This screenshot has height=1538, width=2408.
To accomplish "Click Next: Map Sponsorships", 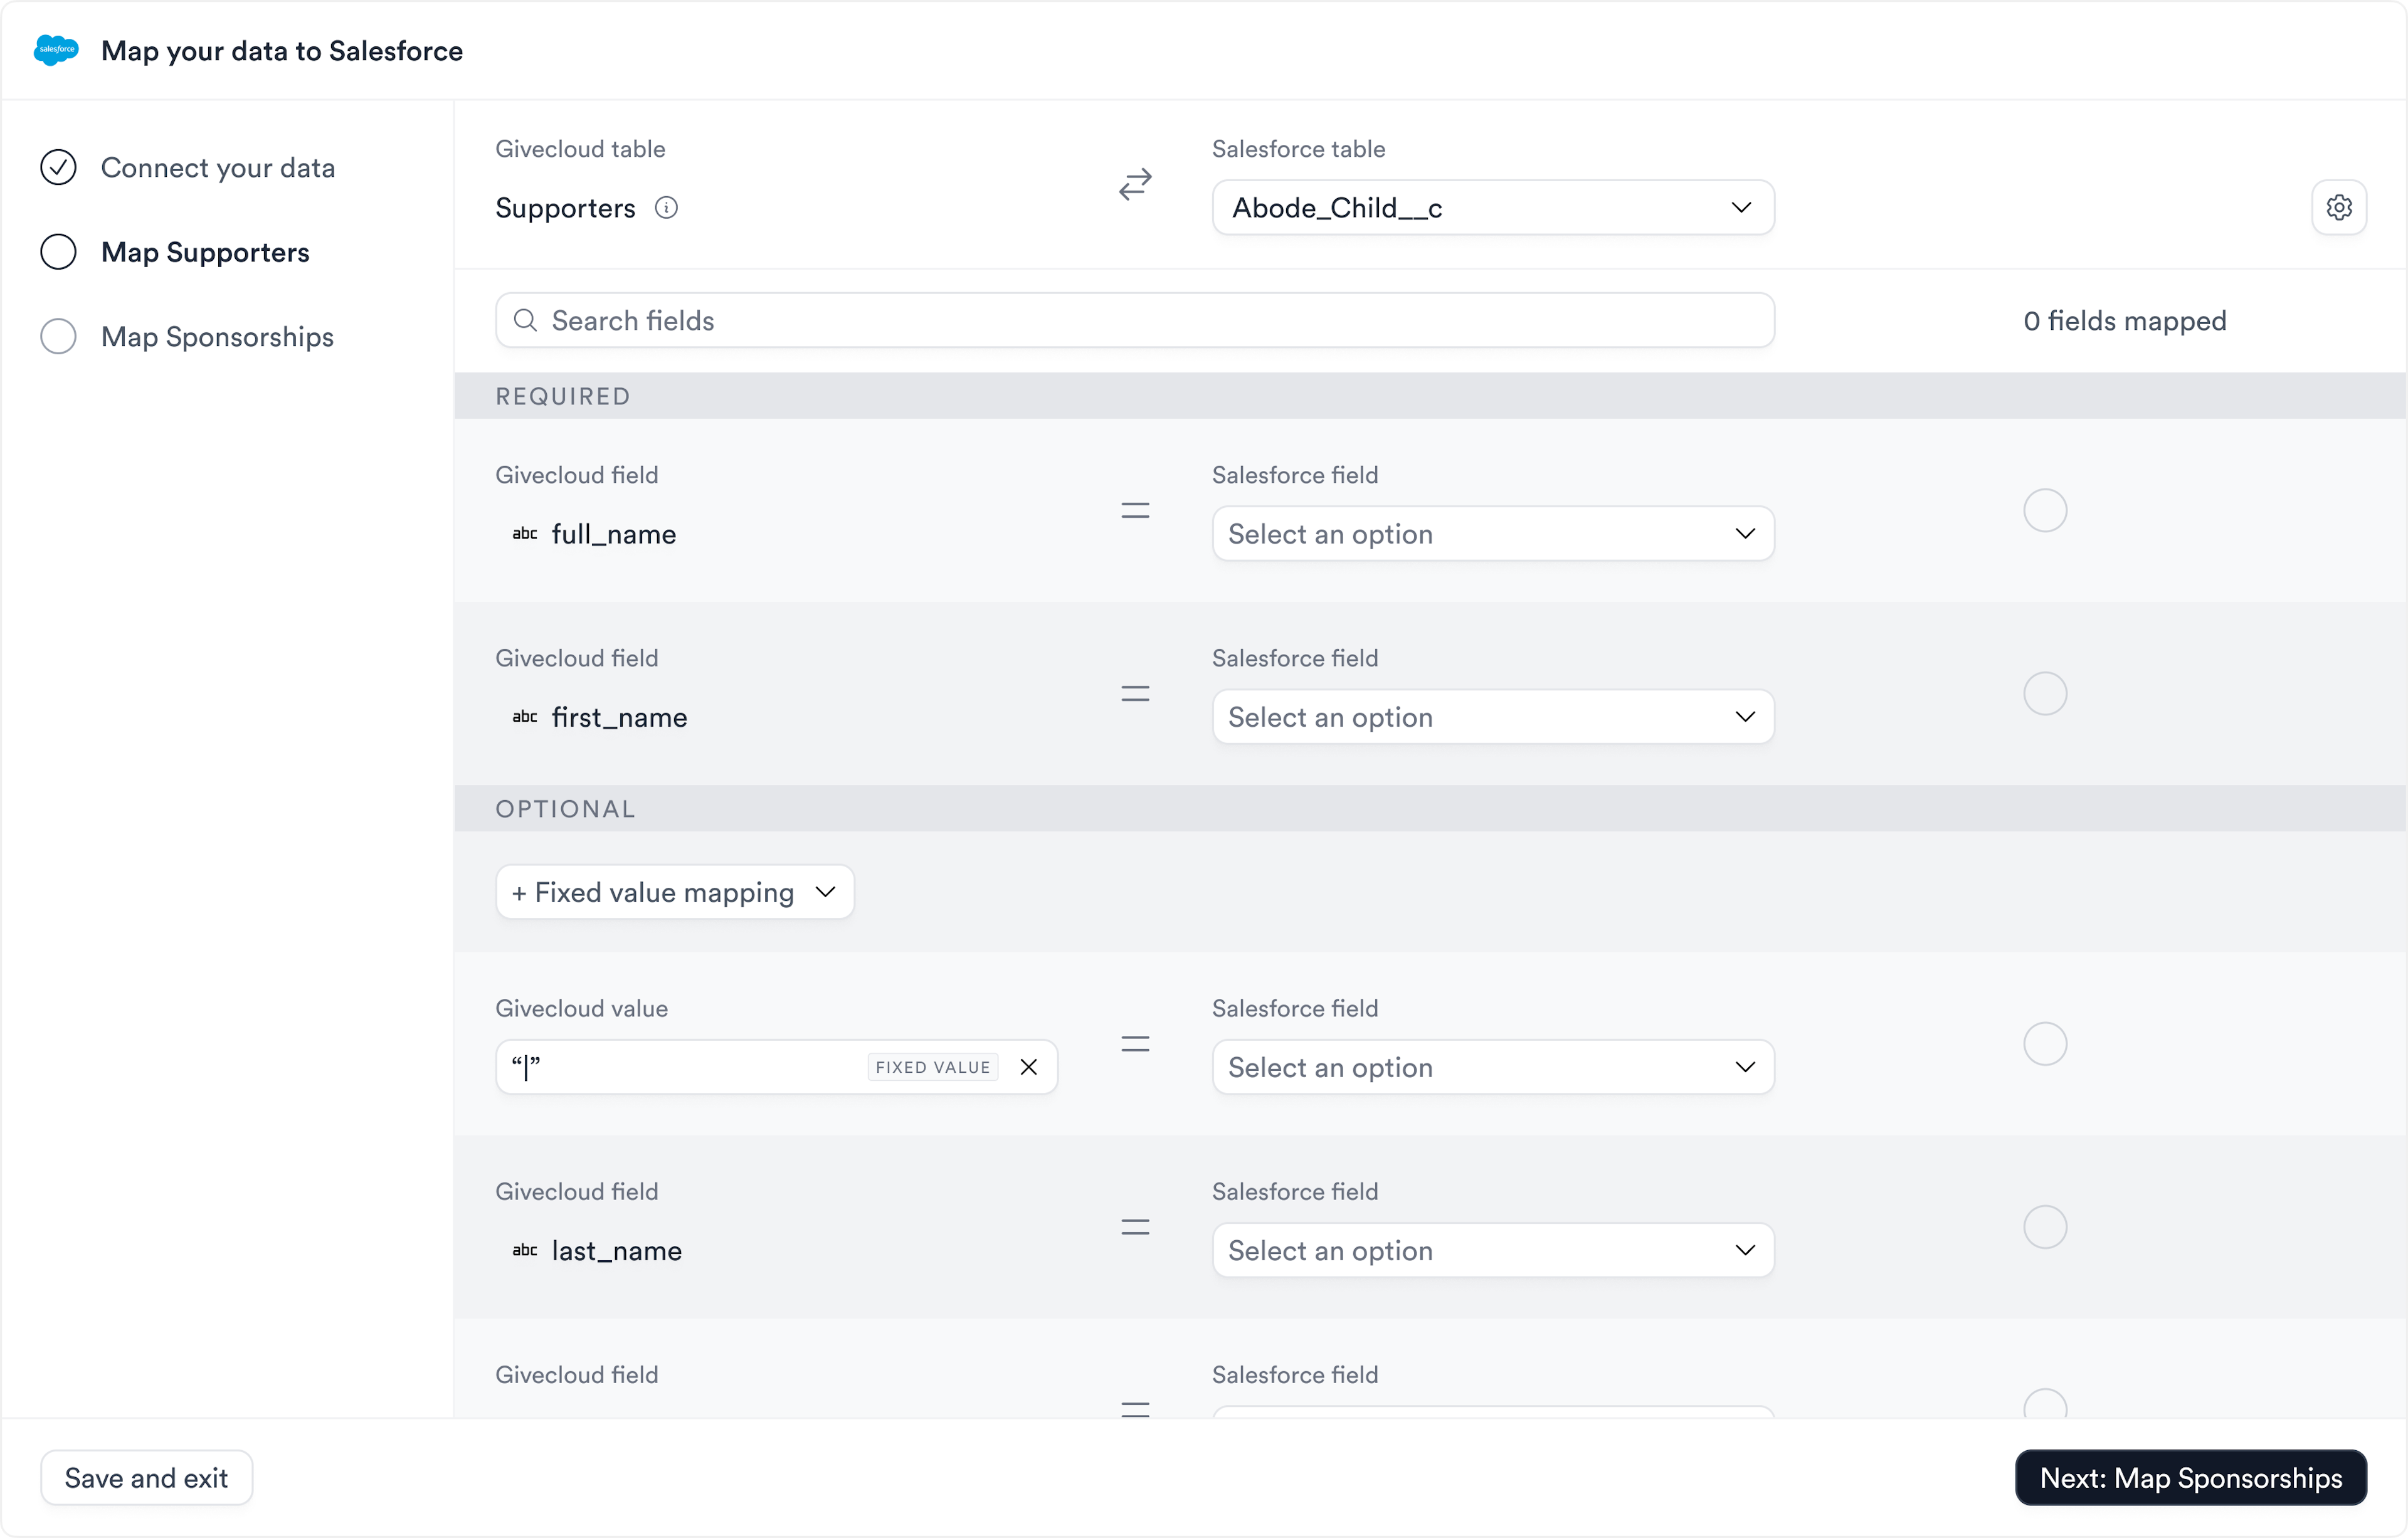I will [2189, 1478].
